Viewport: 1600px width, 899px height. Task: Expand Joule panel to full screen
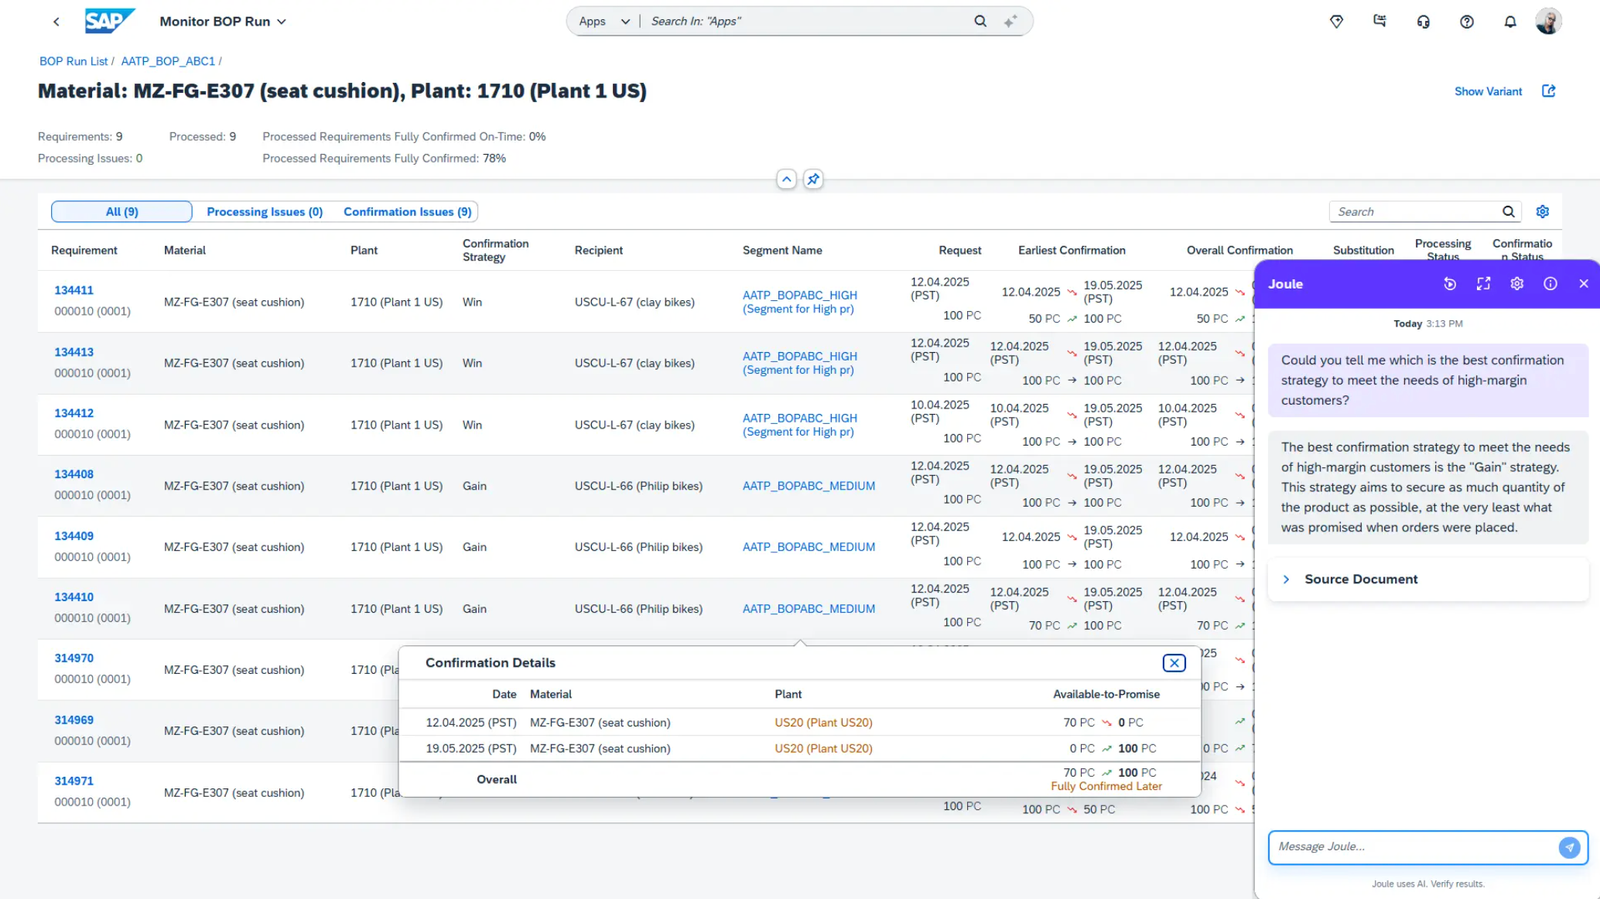[x=1483, y=284]
